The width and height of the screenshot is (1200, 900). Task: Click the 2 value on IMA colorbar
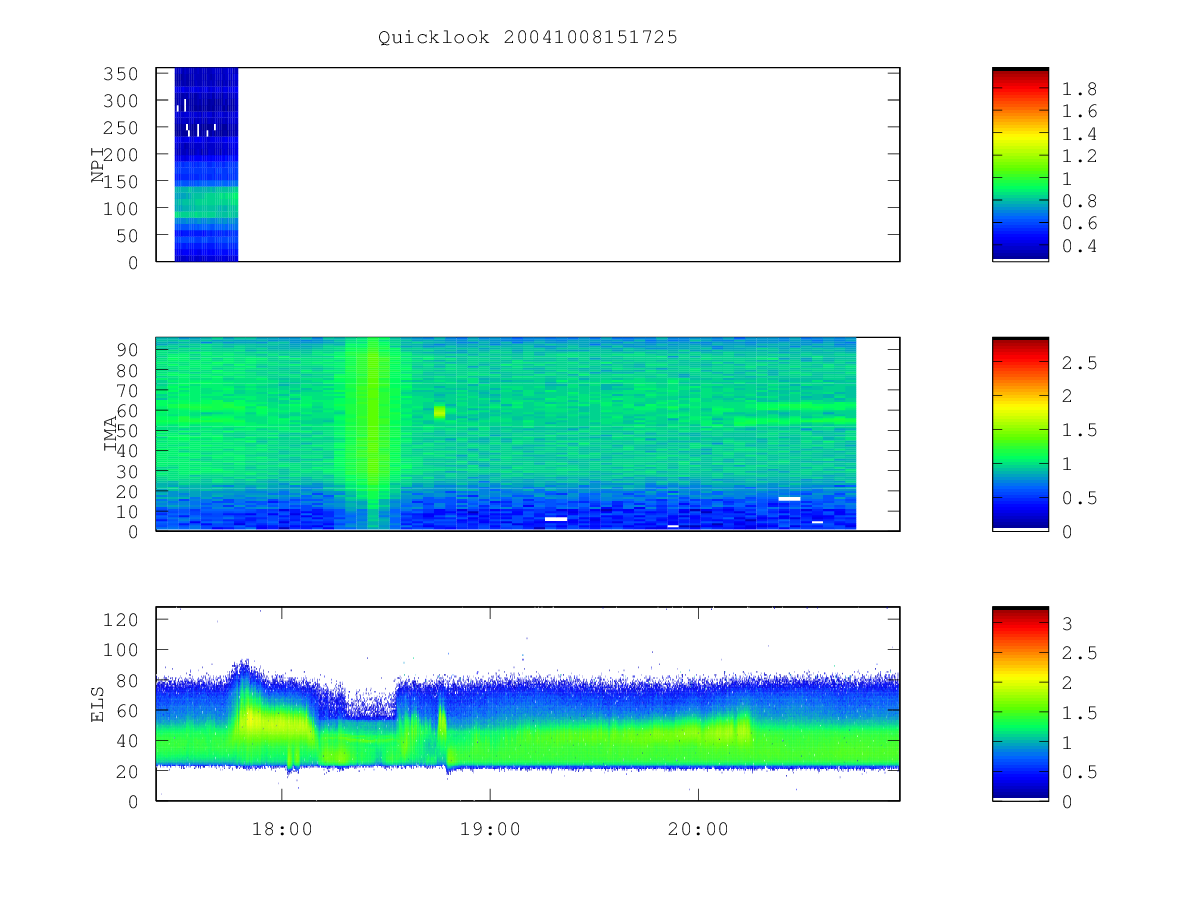[x=1067, y=396]
